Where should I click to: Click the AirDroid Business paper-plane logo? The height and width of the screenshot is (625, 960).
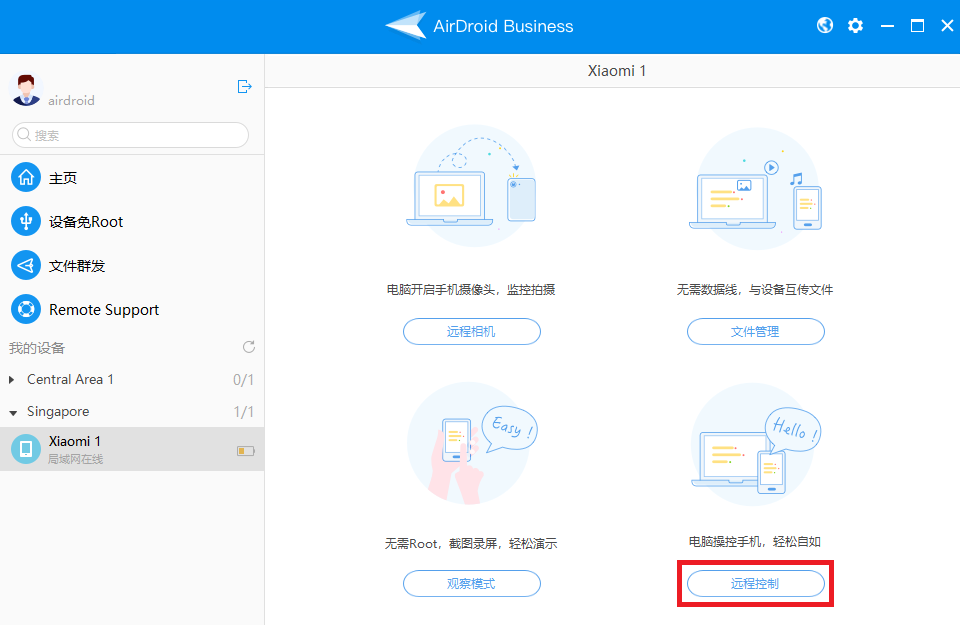tap(406, 26)
